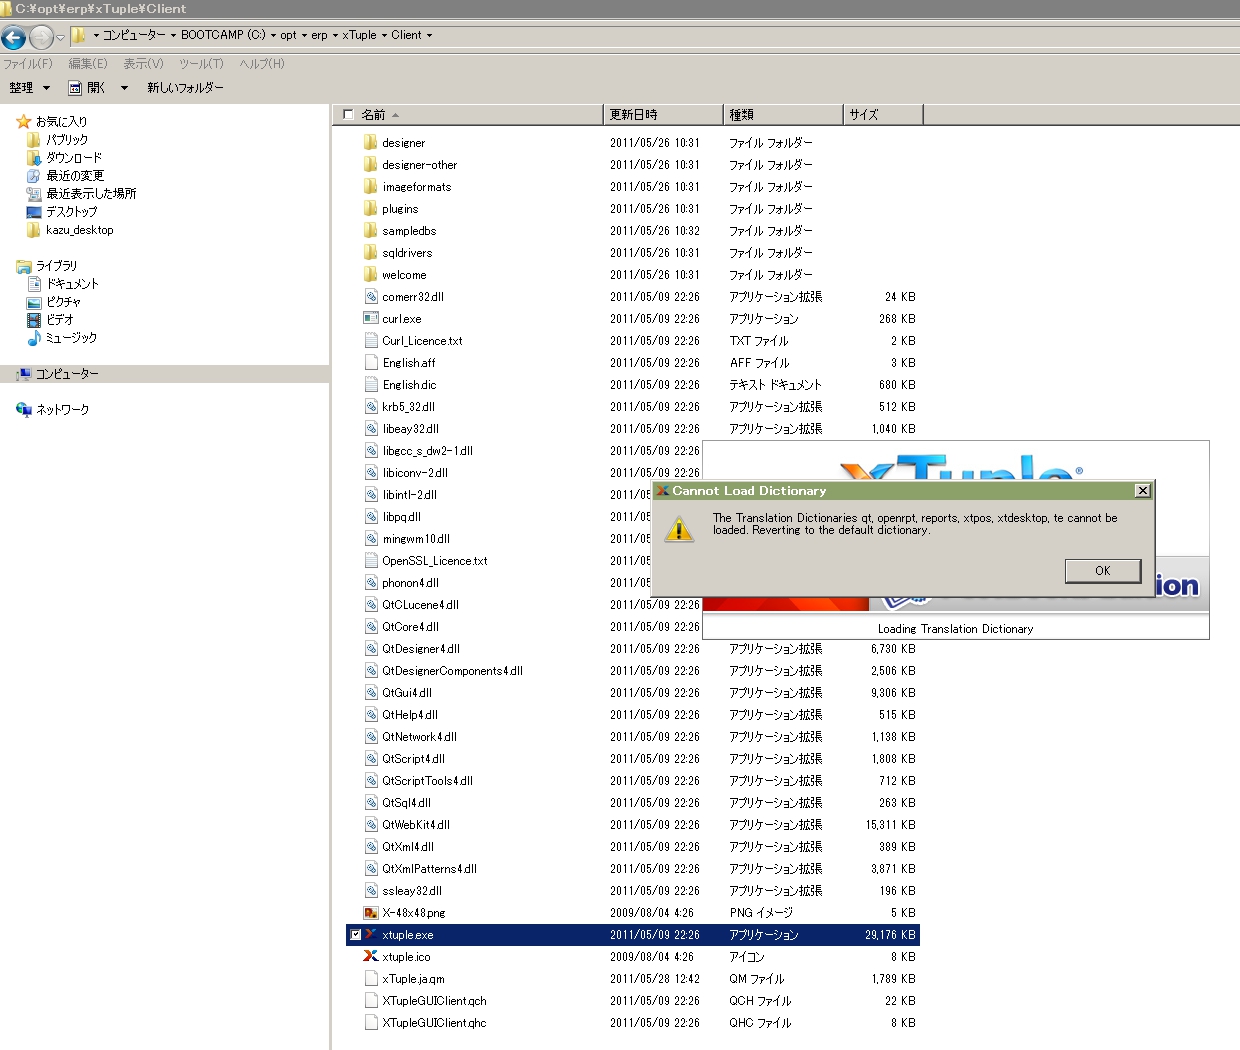1240x1050 pixels.
Task: Expand the コンピューター breadcrumb arrow
Action: (173, 35)
